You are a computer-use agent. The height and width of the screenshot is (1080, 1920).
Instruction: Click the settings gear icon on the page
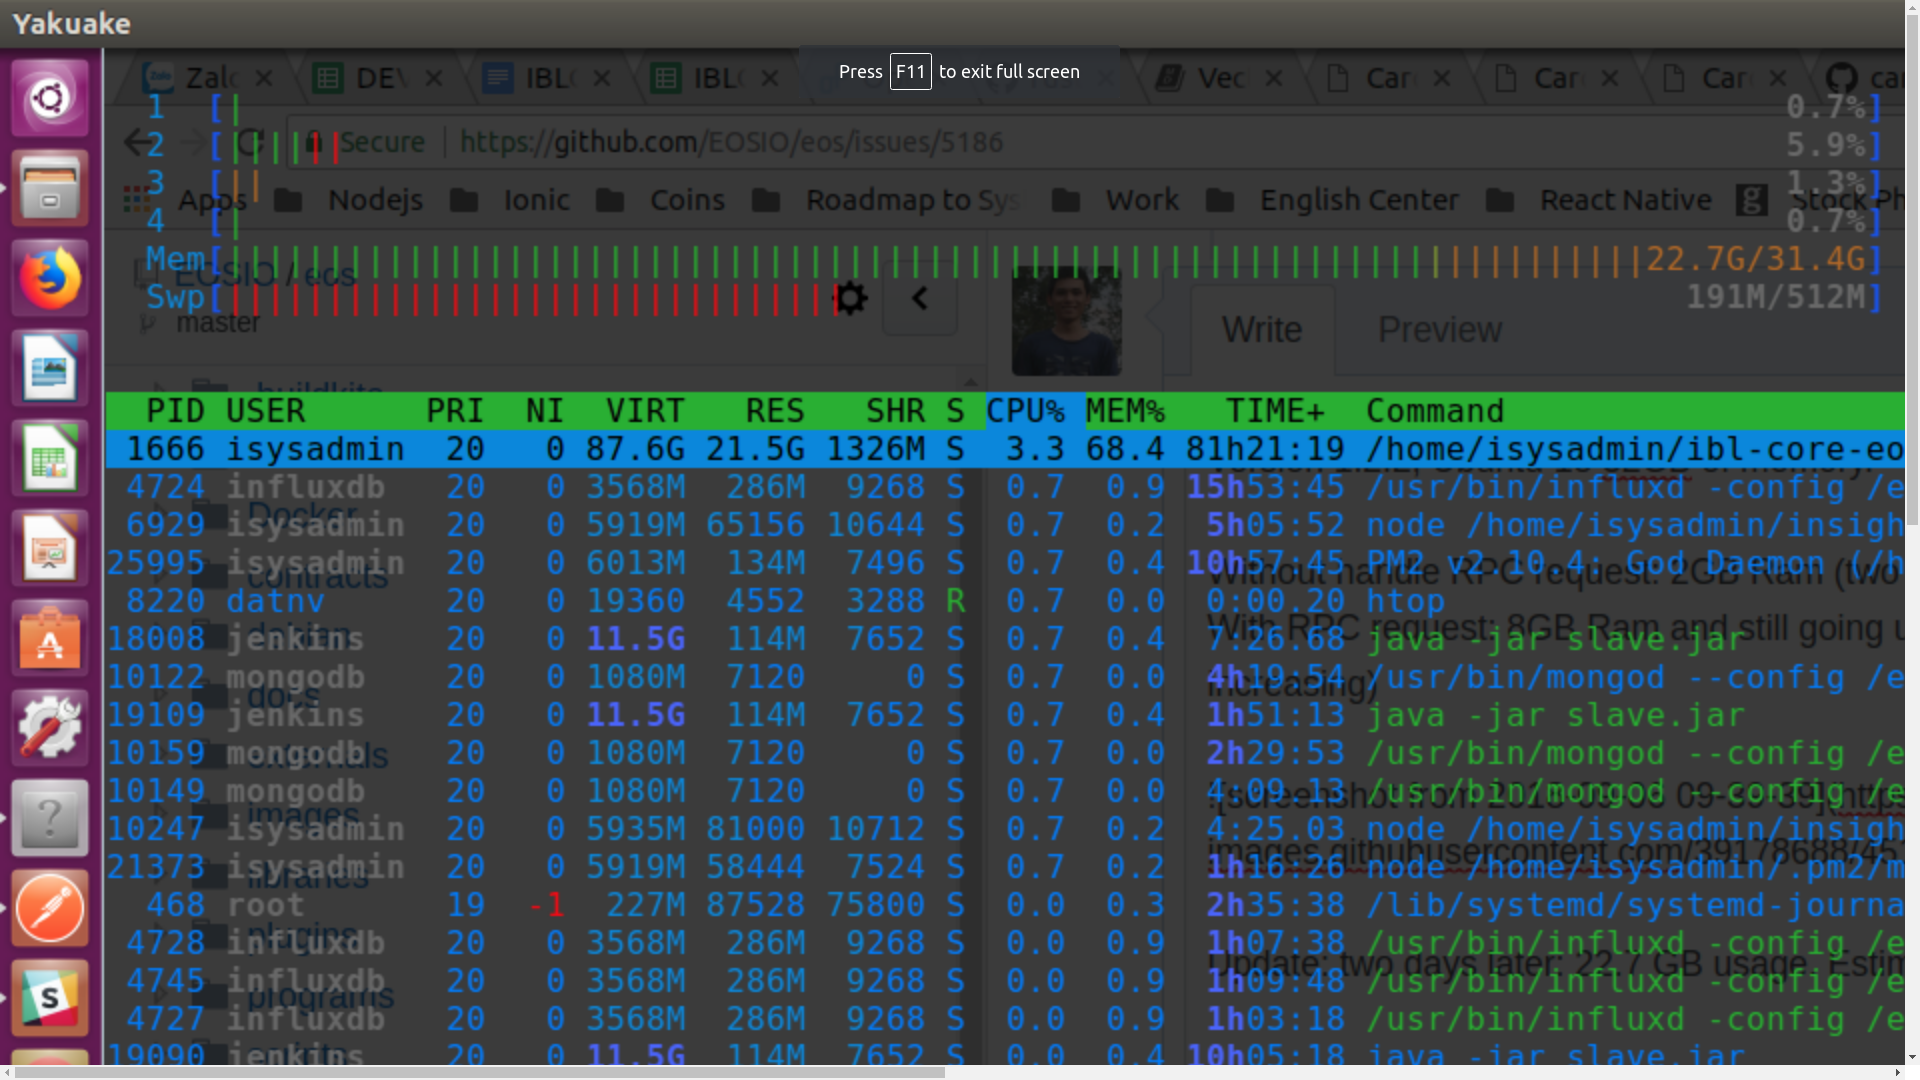click(849, 297)
